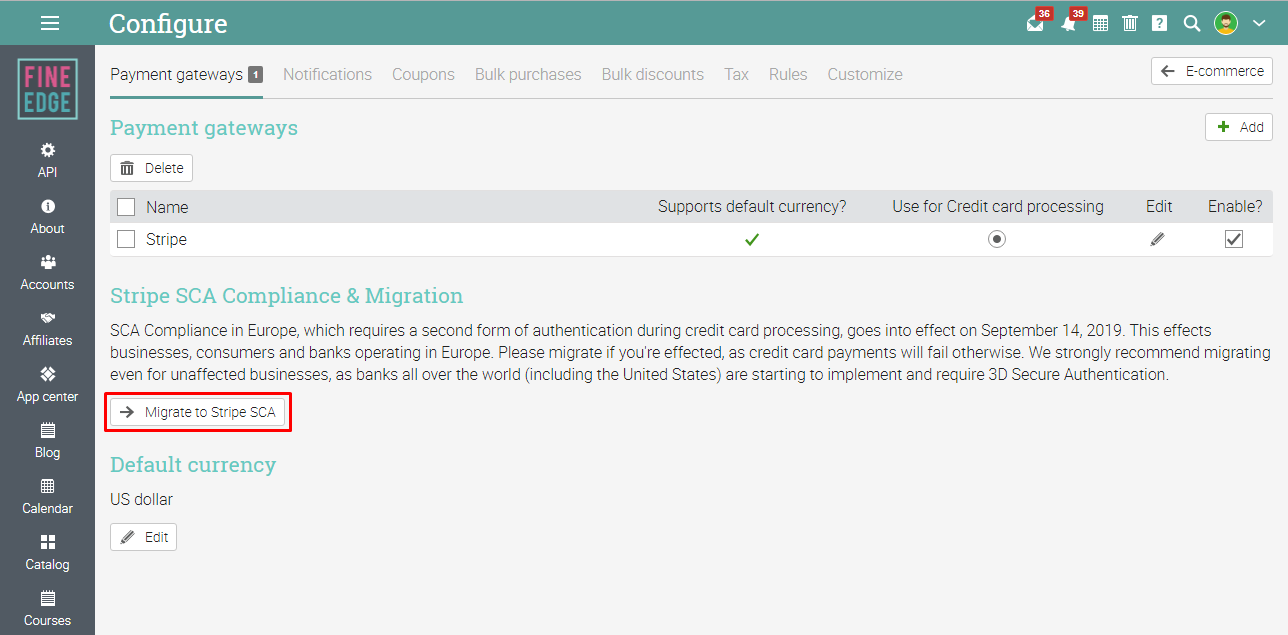Open the help question mark icon
The image size is (1288, 635).
[x=1160, y=23]
